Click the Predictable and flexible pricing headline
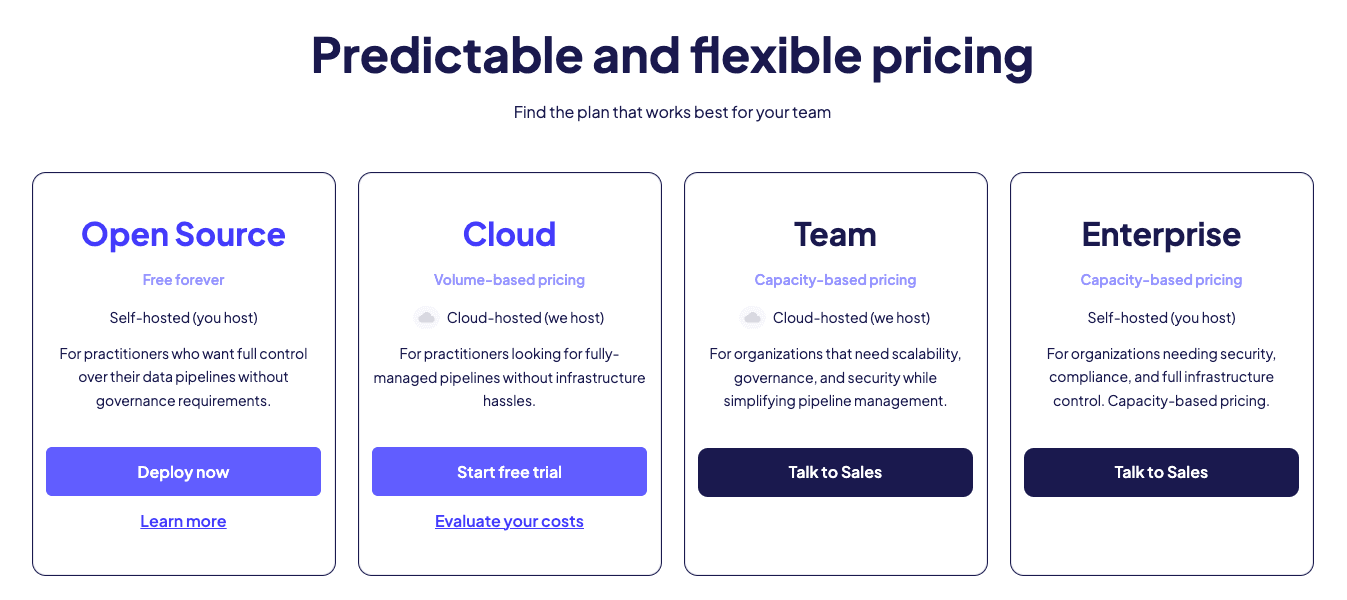1347x600 pixels. [672, 55]
